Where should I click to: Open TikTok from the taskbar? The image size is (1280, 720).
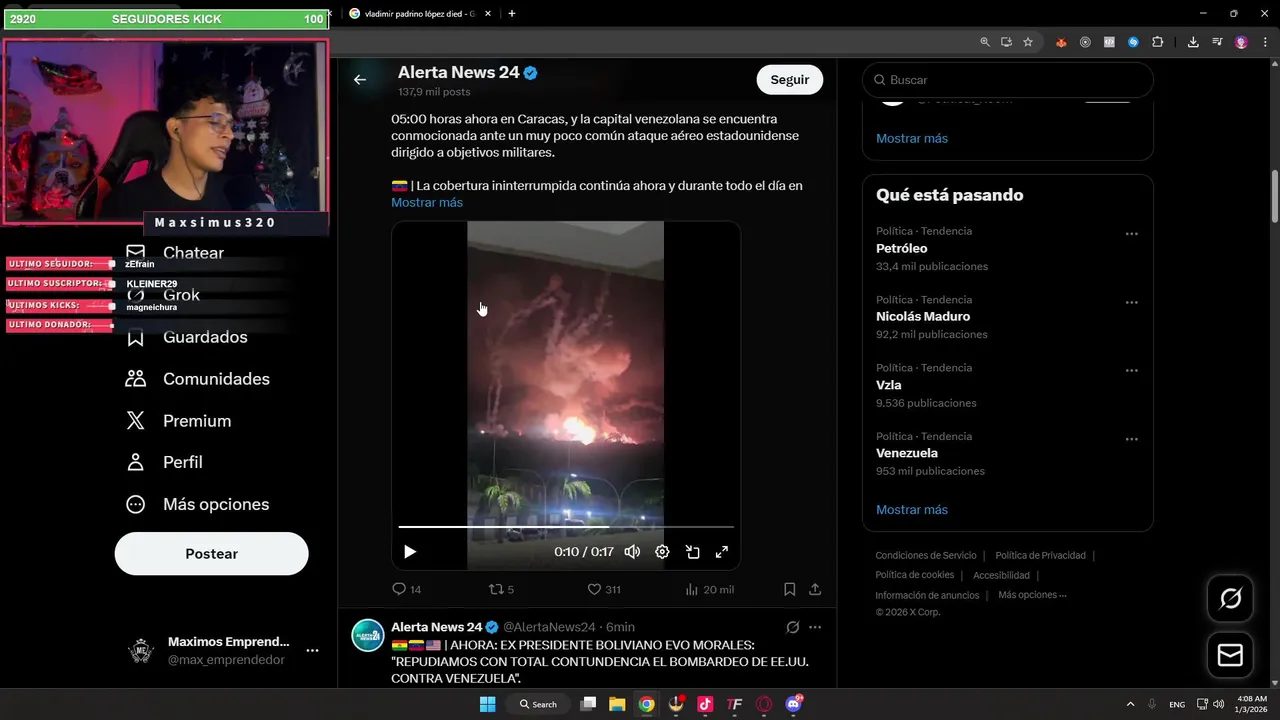click(x=705, y=704)
